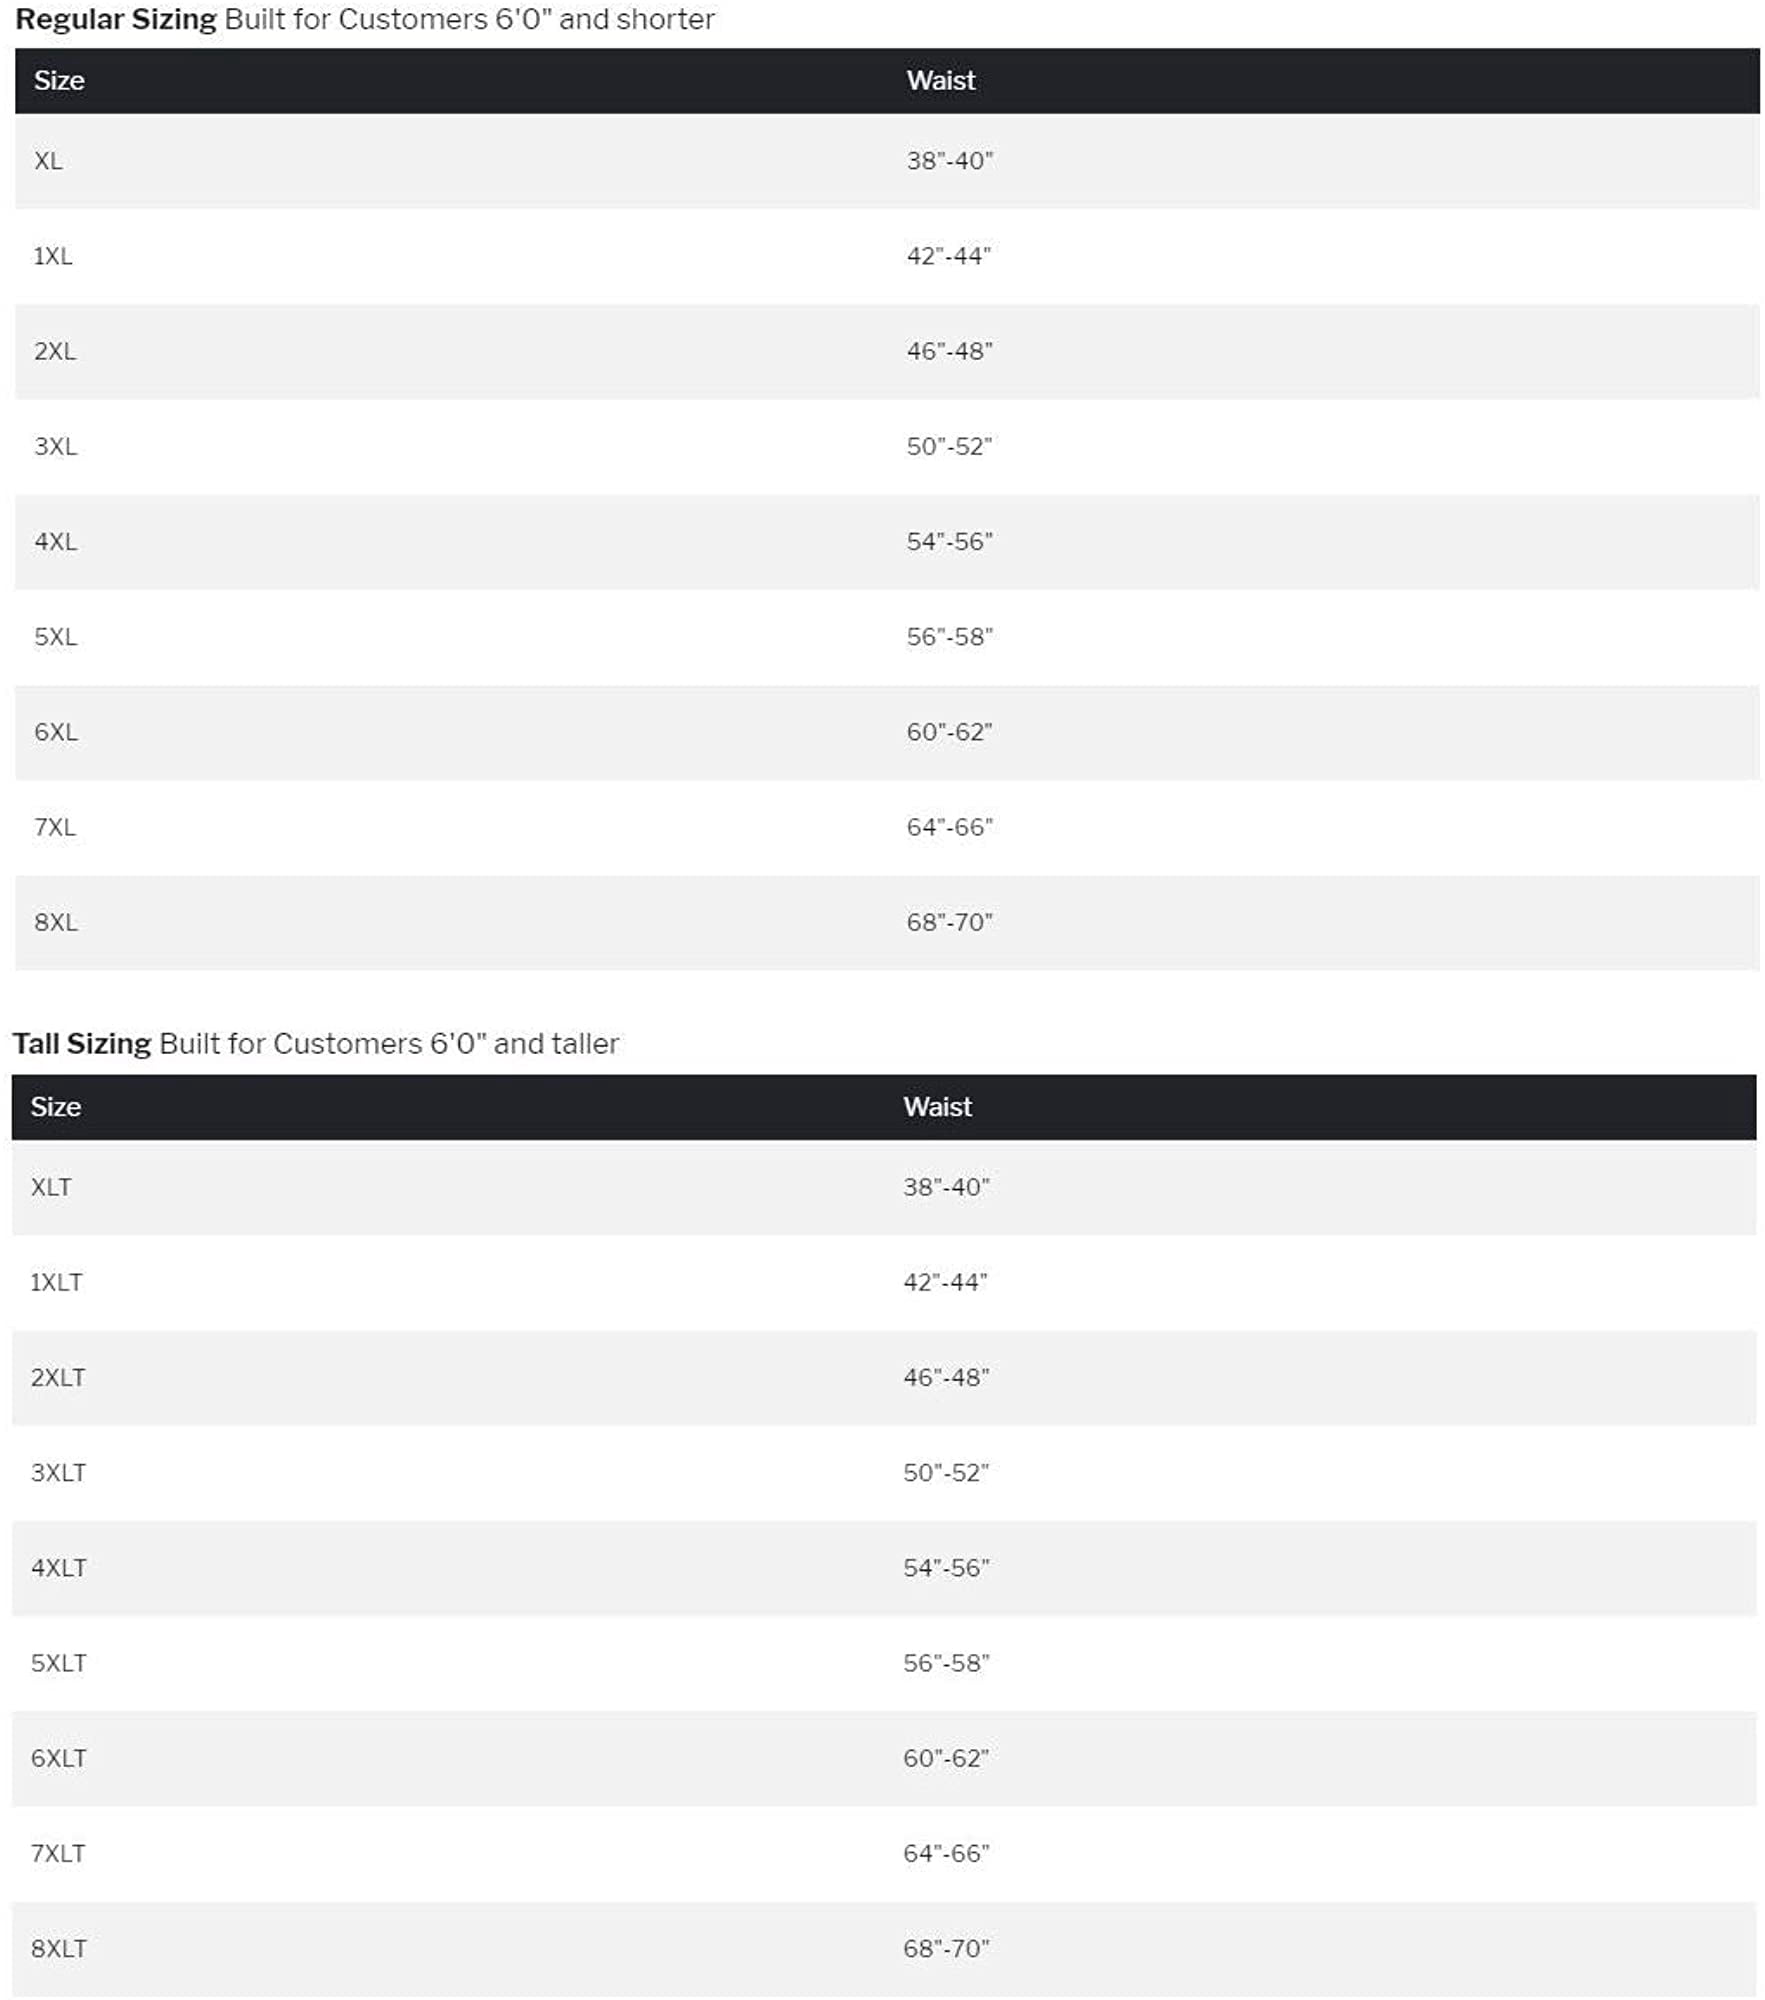This screenshot has width=1765, height=2000.
Task: Click the 4XL size label
Action: (55, 541)
